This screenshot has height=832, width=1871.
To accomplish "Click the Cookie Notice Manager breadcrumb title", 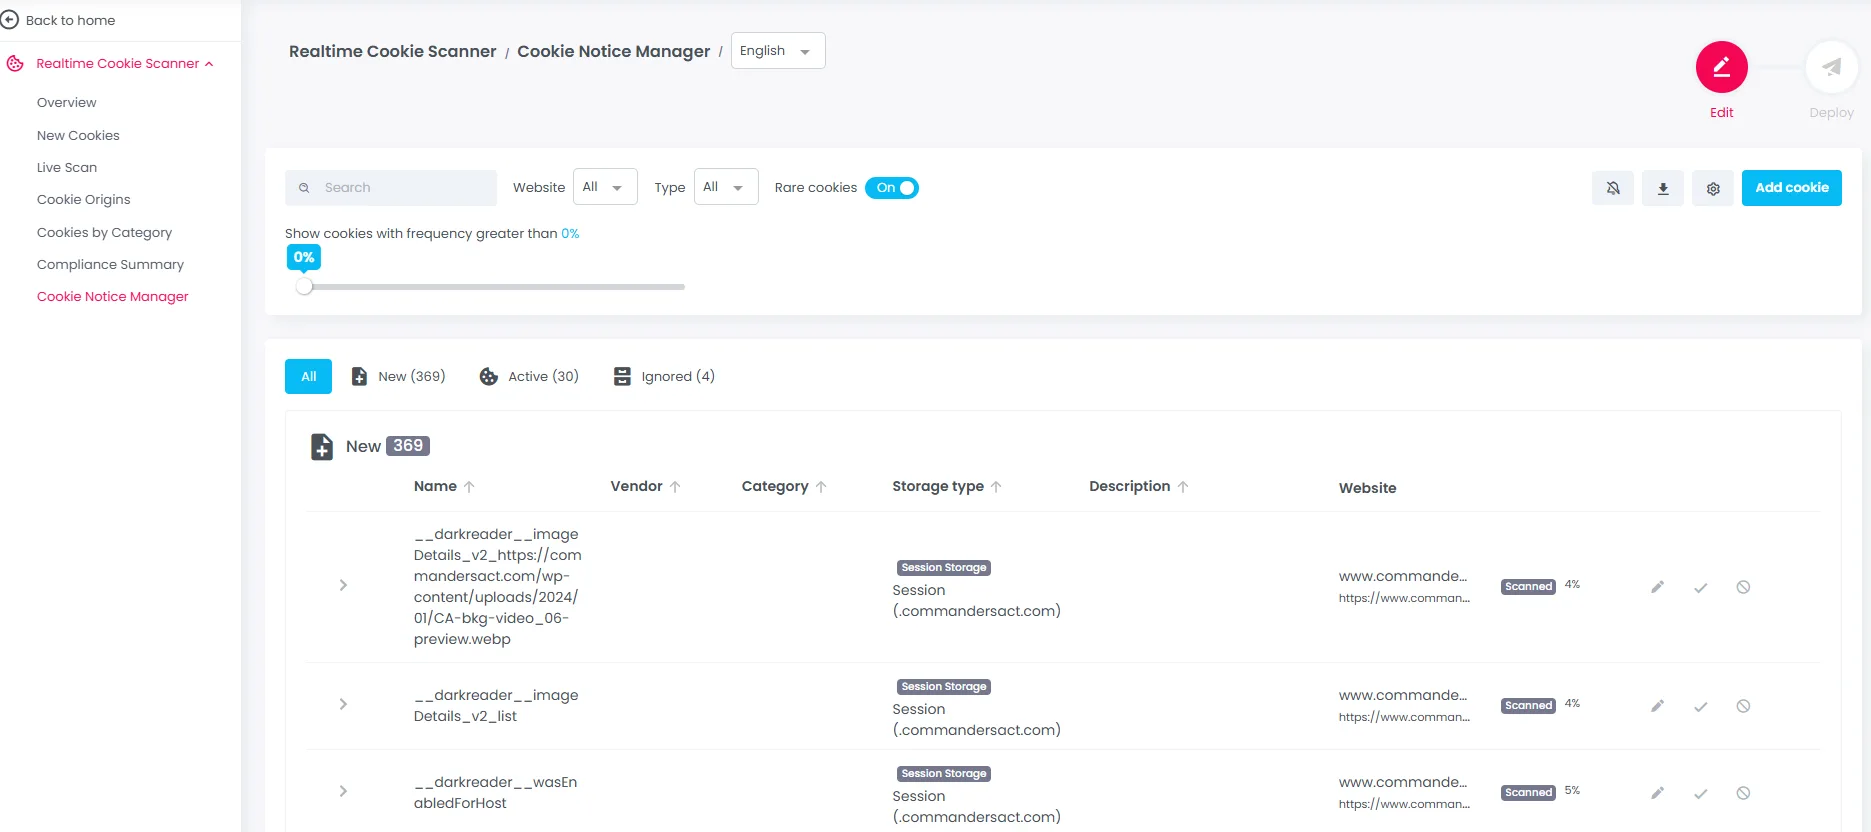I will point(613,52).
